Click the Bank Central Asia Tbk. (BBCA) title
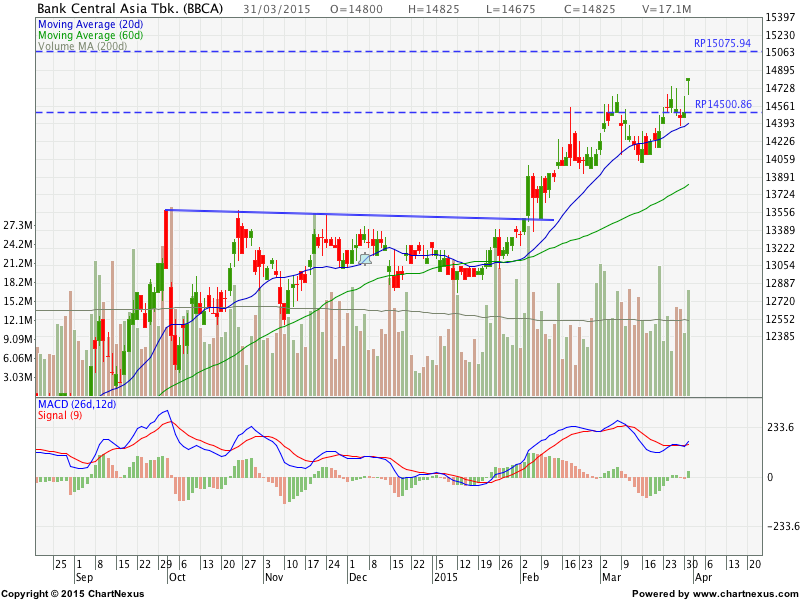The height and width of the screenshot is (600, 800). tap(130, 8)
